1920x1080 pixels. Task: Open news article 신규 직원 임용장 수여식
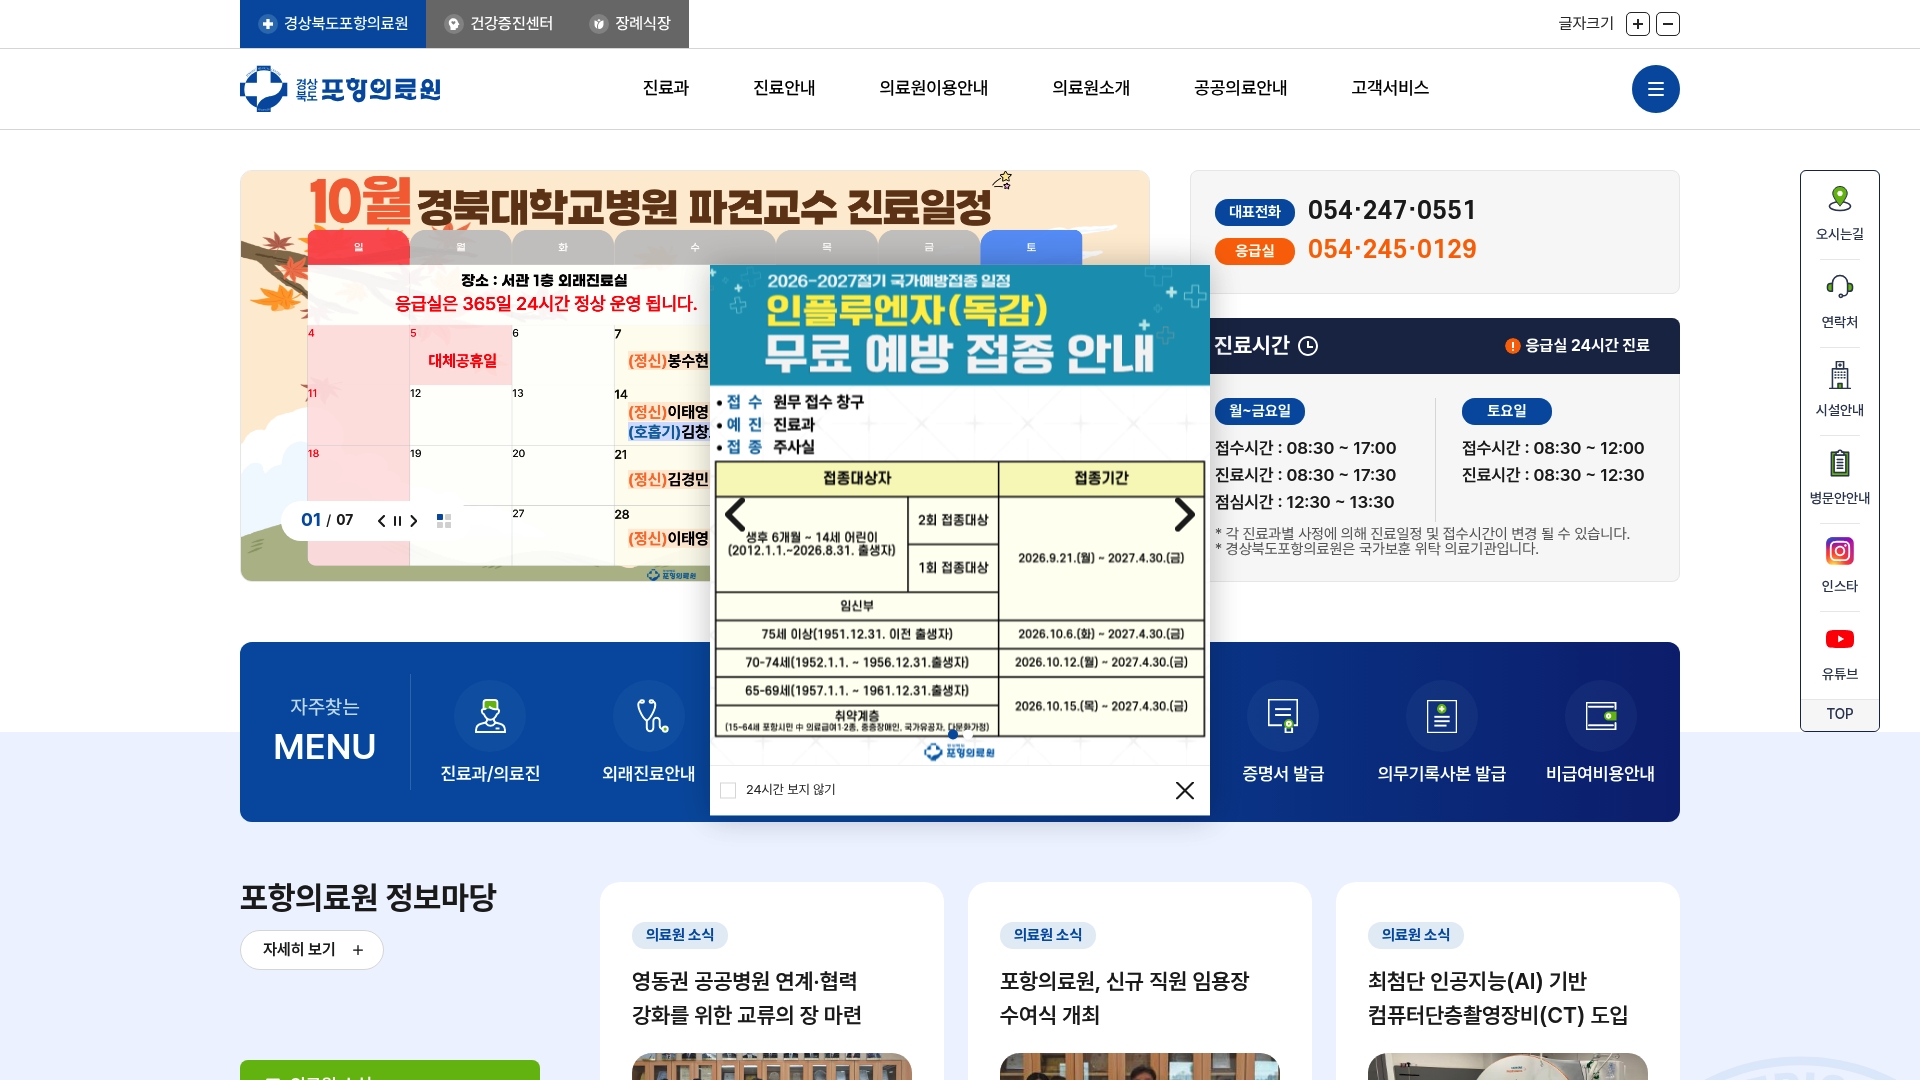click(1124, 998)
